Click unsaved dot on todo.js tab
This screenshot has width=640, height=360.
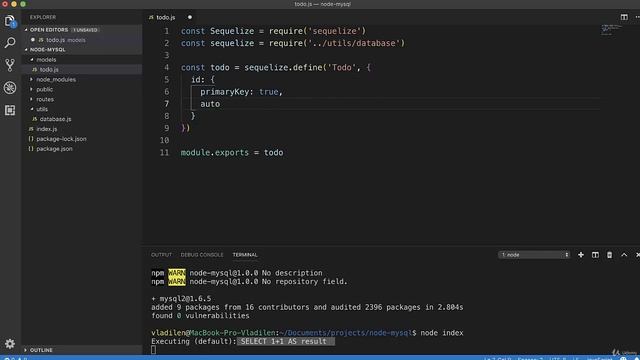pos(190,17)
